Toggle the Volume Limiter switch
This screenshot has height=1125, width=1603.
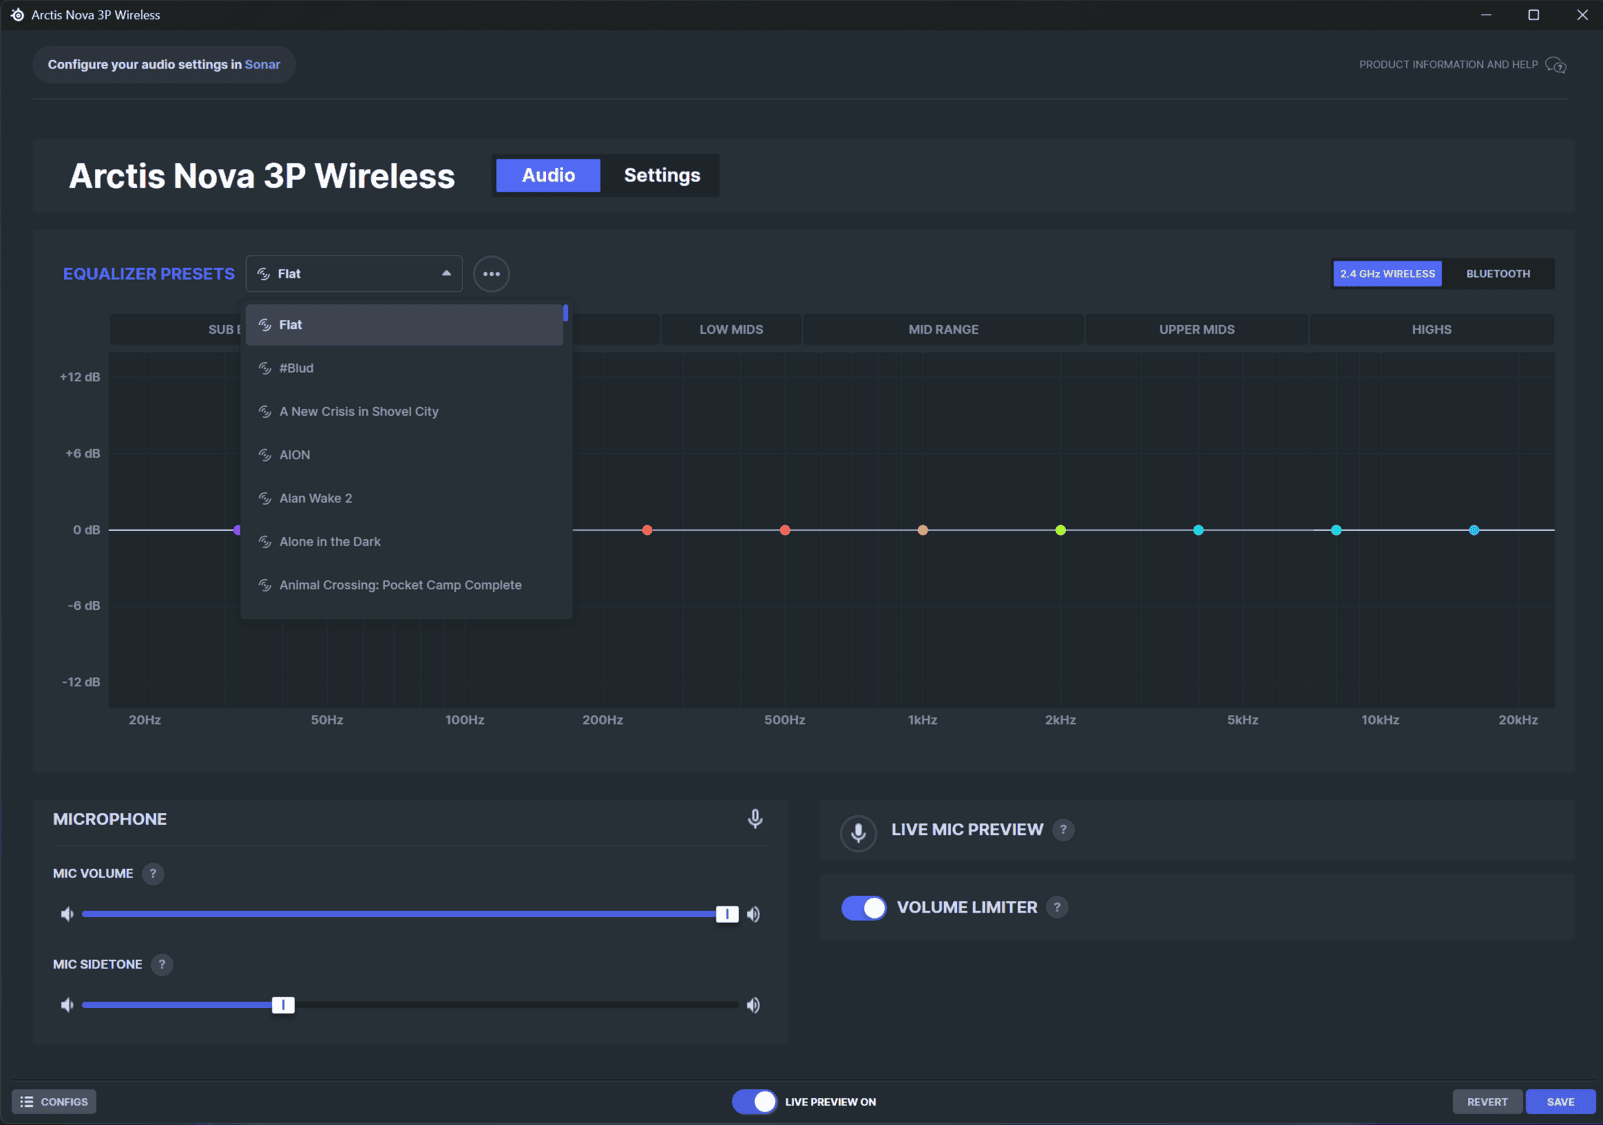[x=864, y=908]
